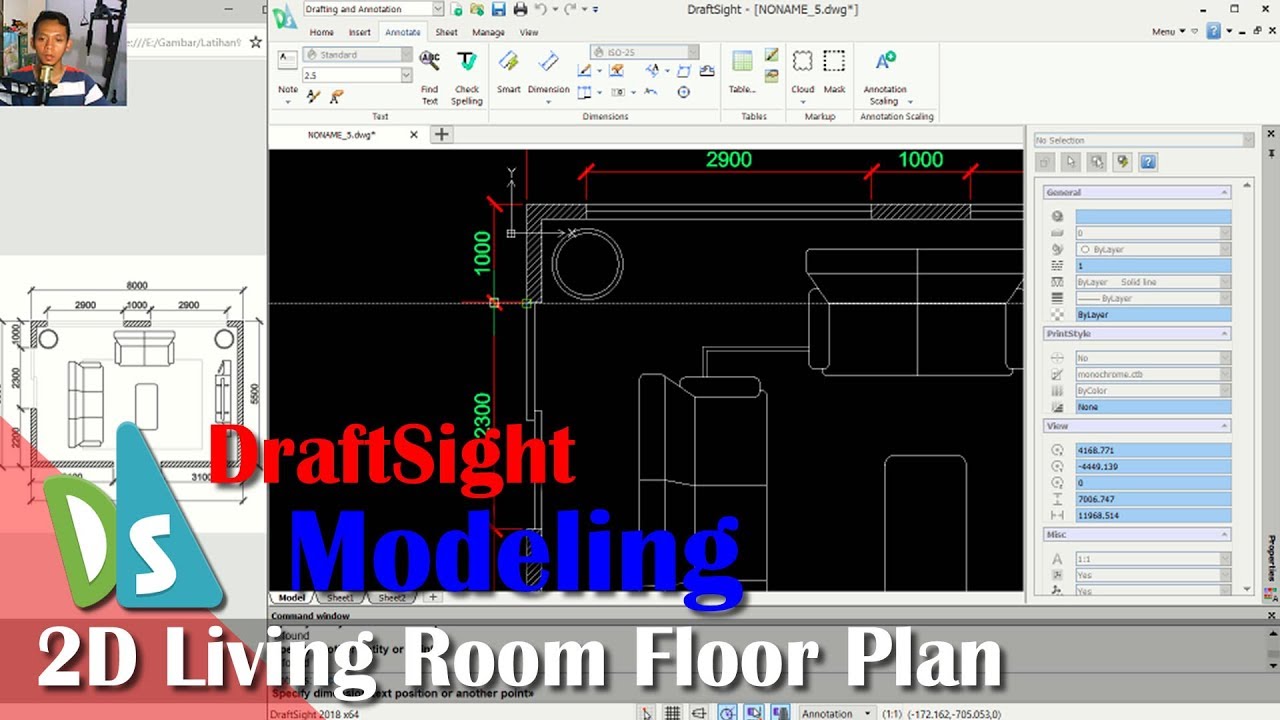The height and width of the screenshot is (720, 1280).
Task: Click the Open file icon
Action: [x=476, y=9]
